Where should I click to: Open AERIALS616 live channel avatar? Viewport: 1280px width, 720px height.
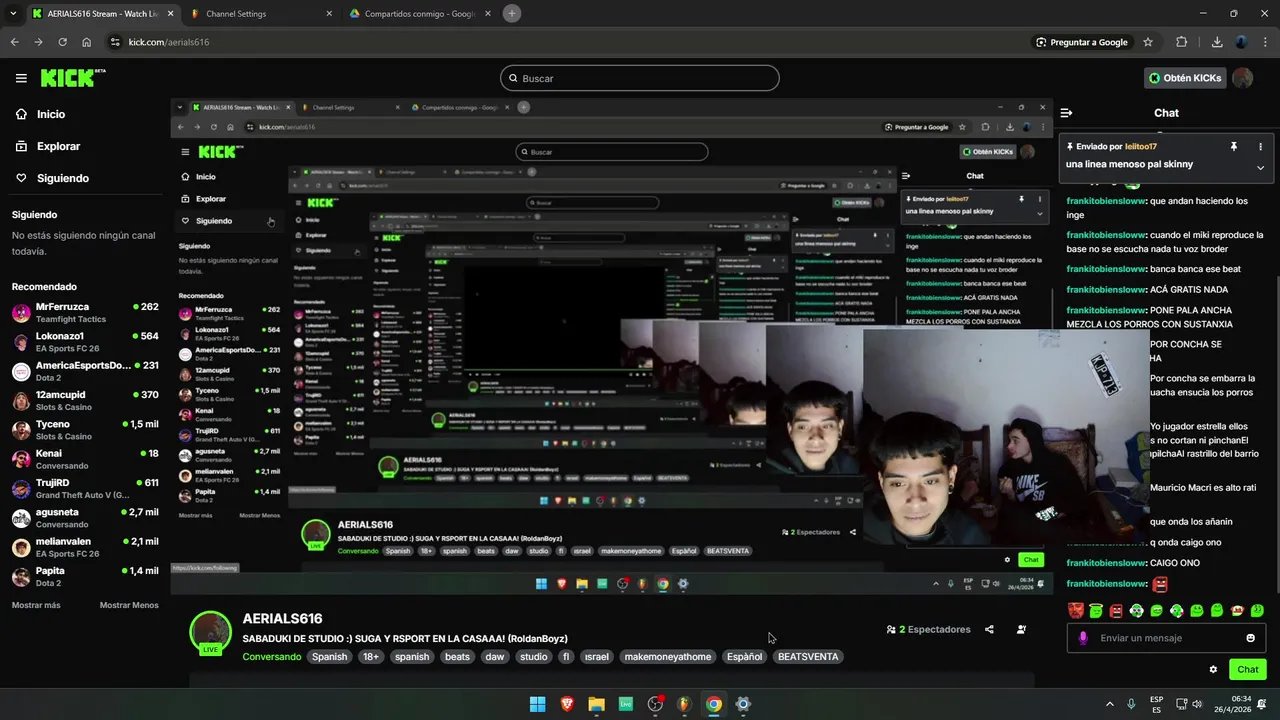[x=210, y=633]
